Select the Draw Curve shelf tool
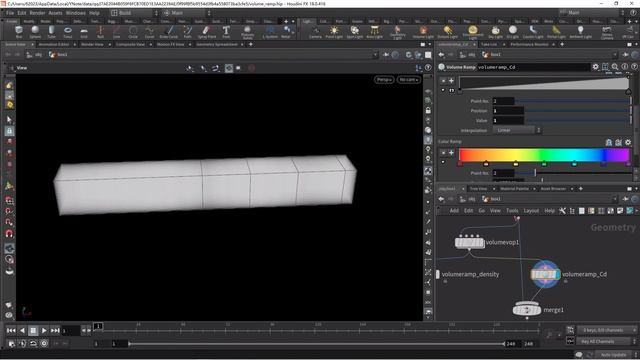The image size is (640, 360). point(169,31)
